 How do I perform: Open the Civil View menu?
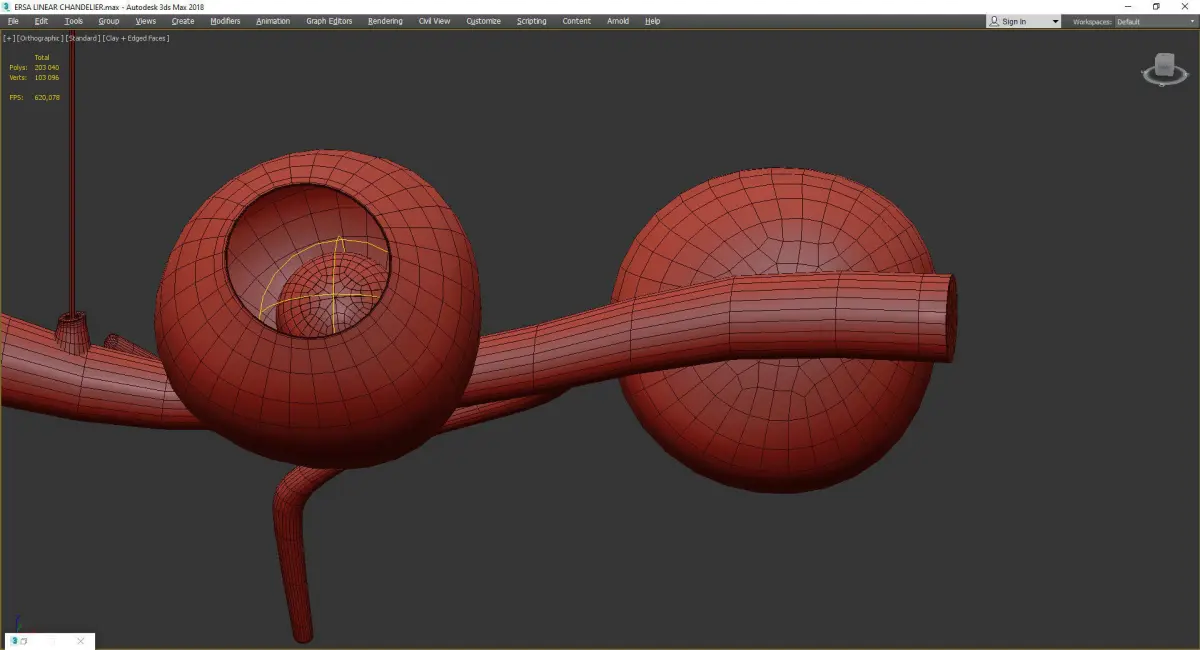point(434,21)
